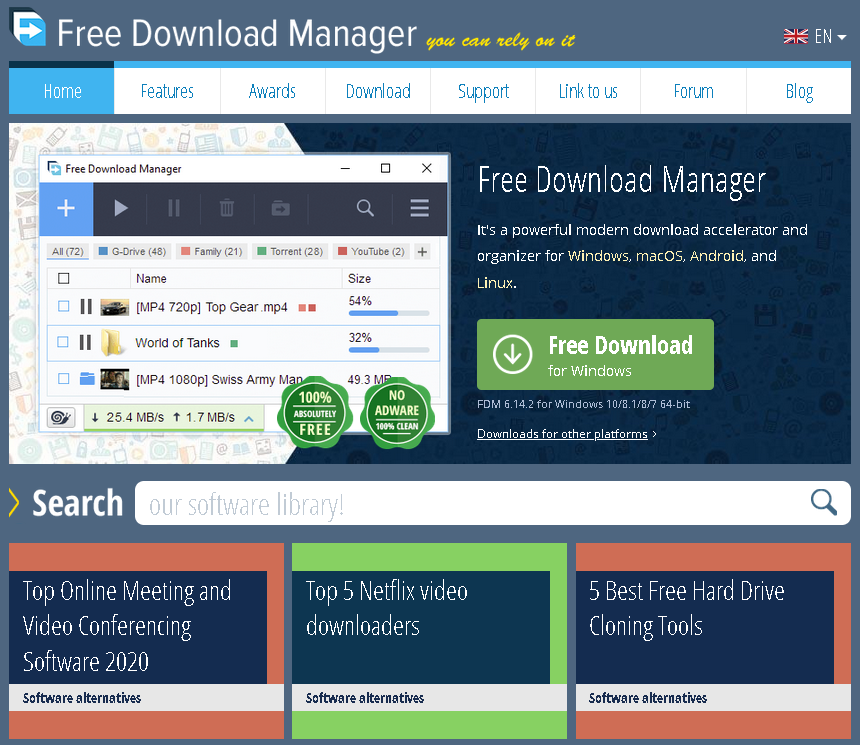
Task: Click the software library search field
Action: tap(470, 504)
